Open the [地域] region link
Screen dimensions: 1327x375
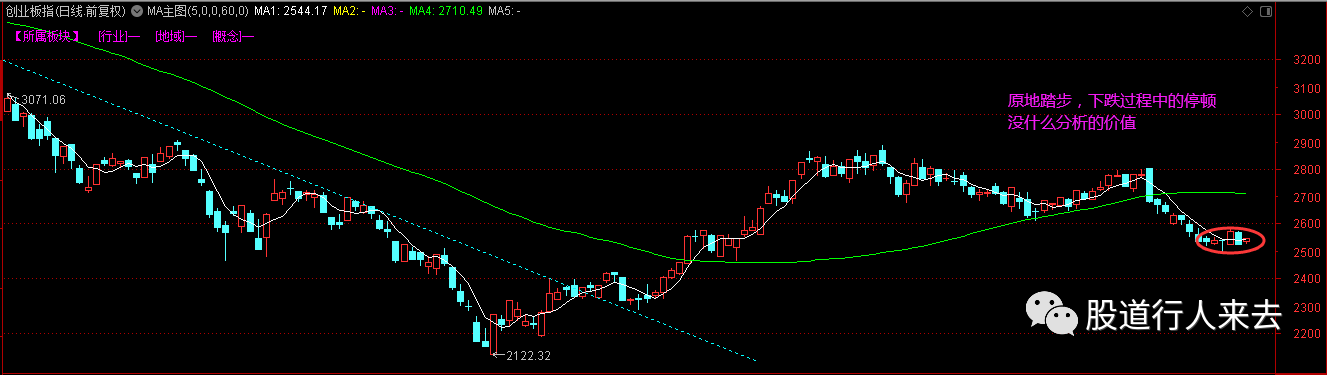pos(177,36)
